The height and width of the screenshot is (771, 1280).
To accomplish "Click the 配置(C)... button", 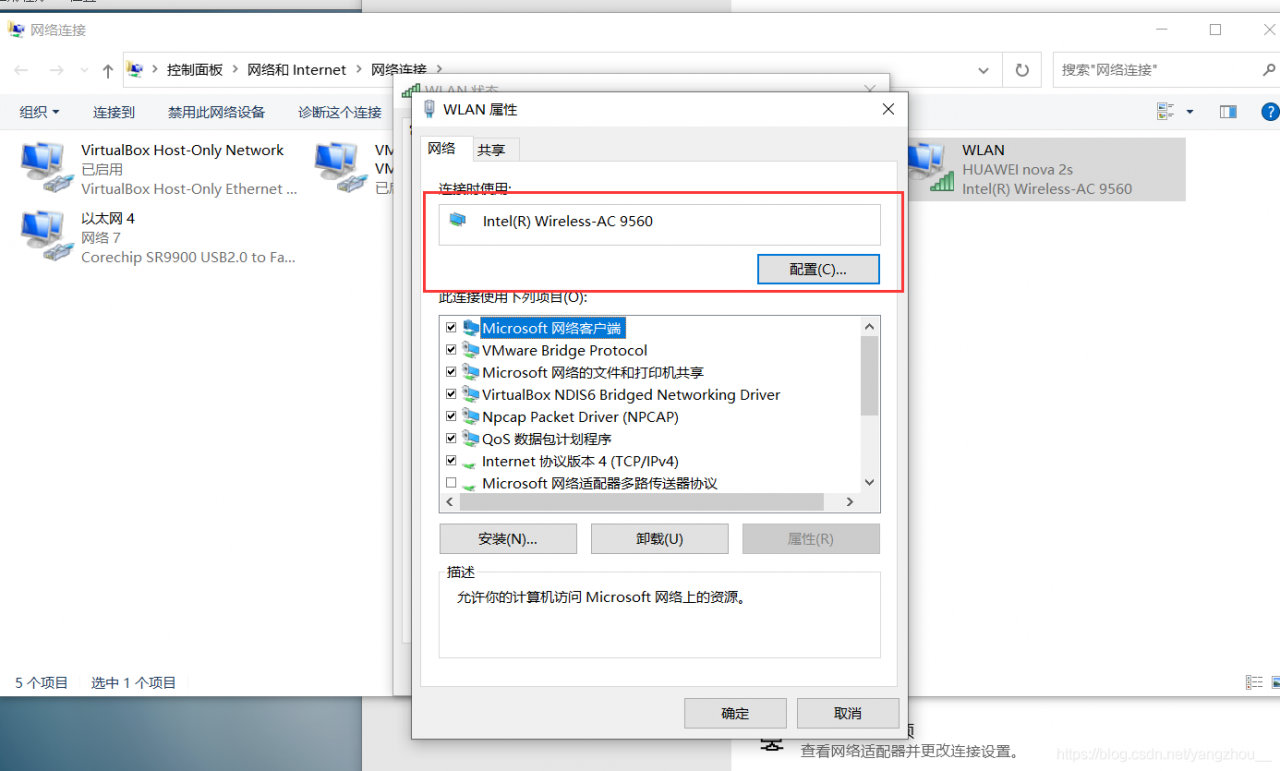I will click(x=818, y=270).
